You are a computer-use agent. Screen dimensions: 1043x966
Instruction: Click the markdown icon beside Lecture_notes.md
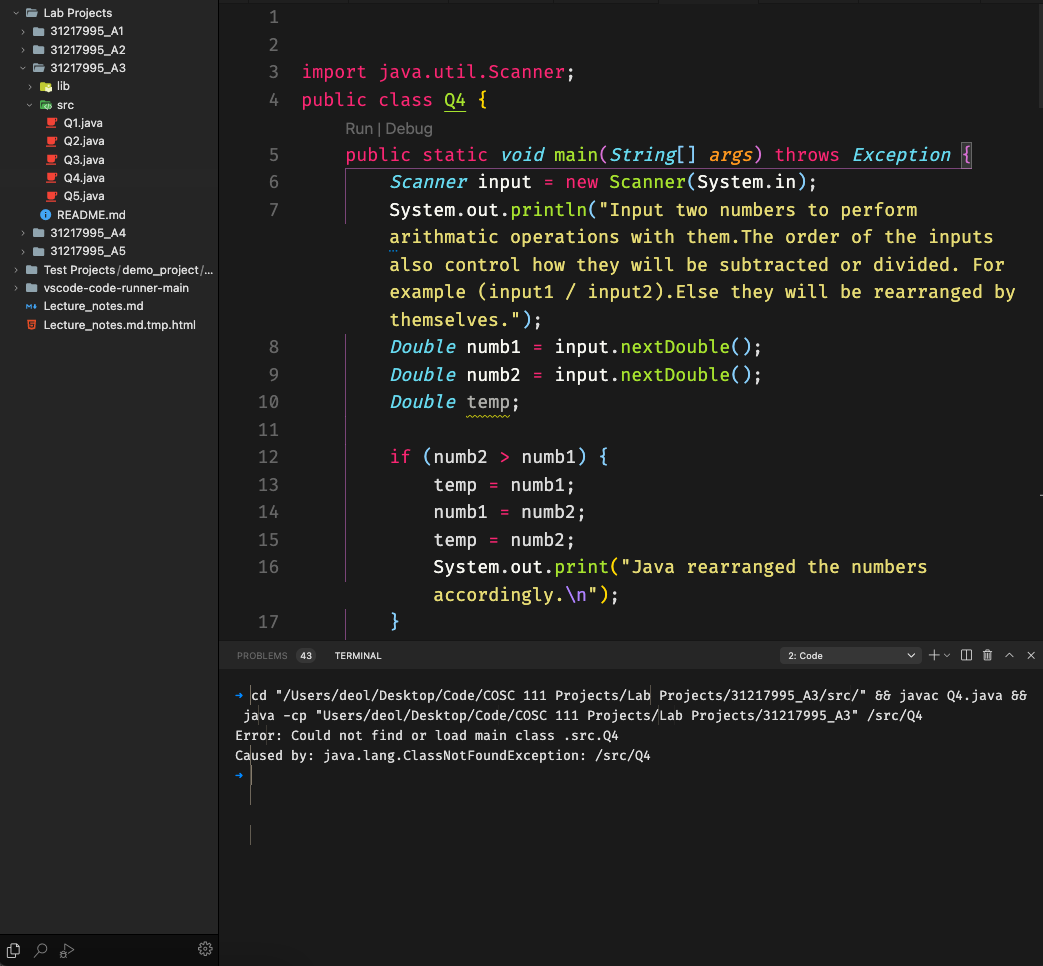[x=31, y=306]
